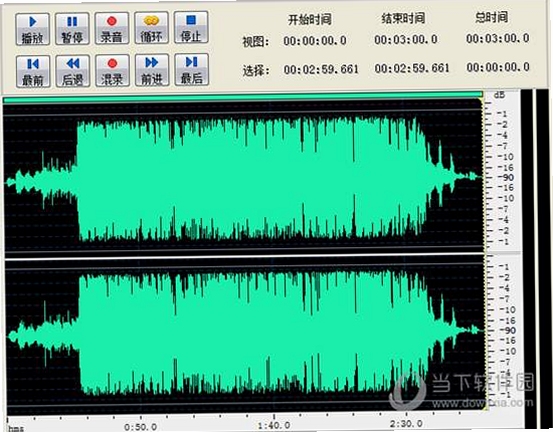Click the green overview bar above waveform
The image size is (553, 432).
coord(243,97)
